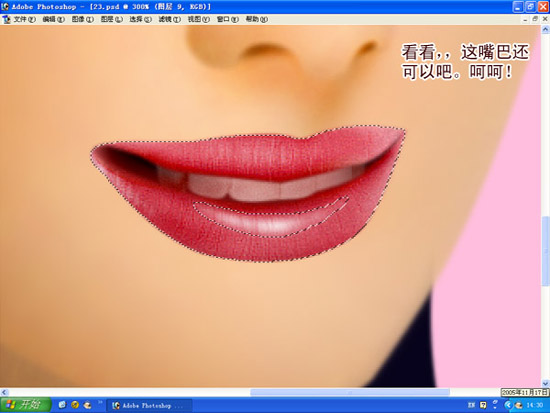Click the round yellow quick launch icon
The height and width of the screenshot is (413, 550).
[x=75, y=405]
